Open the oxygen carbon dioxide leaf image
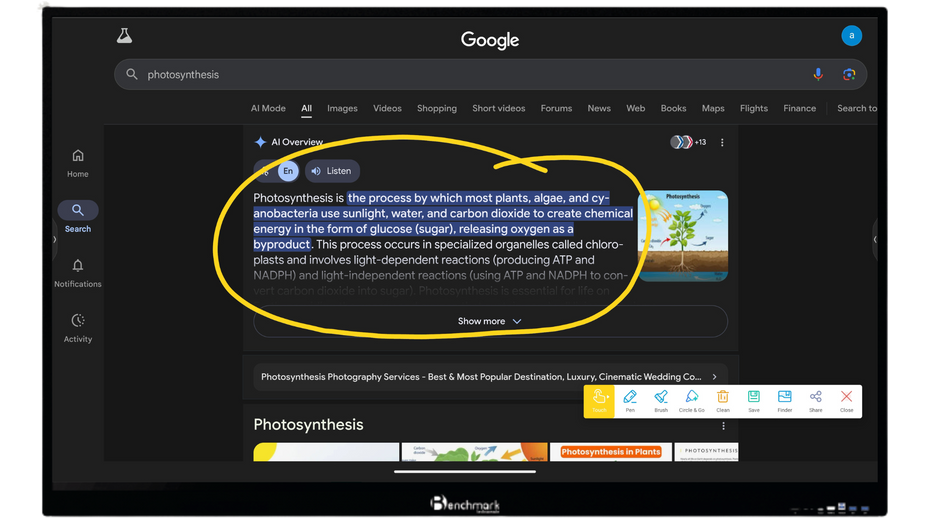The image size is (930, 523). [x=474, y=452]
